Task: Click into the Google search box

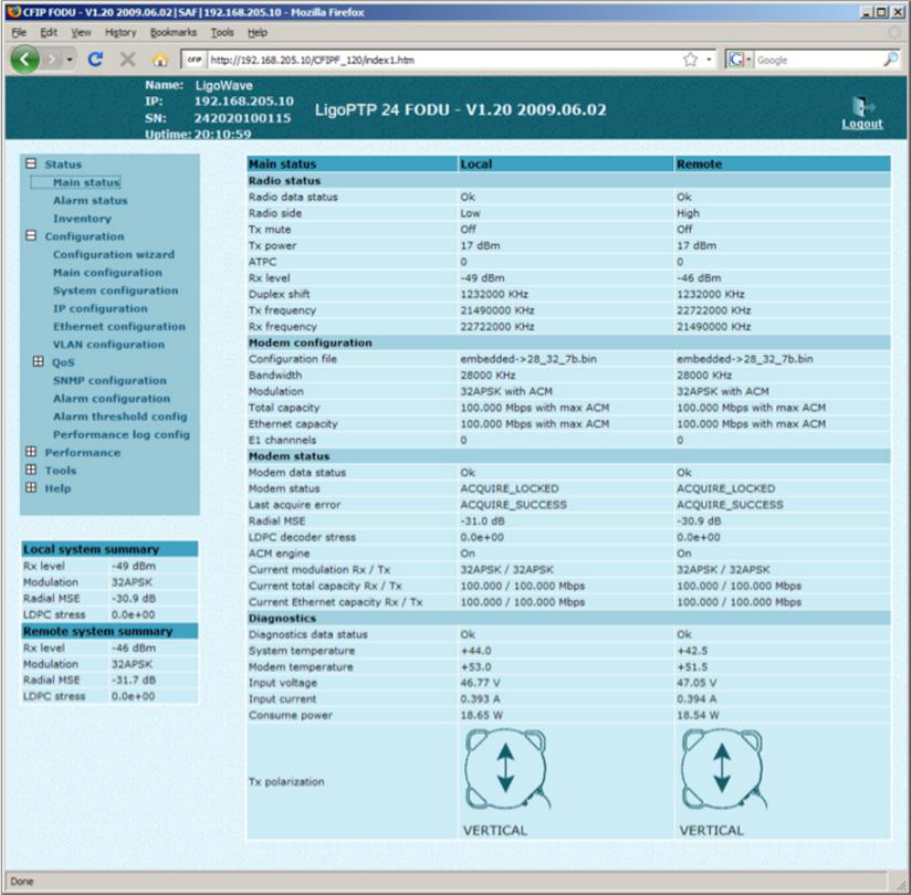Action: (818, 60)
